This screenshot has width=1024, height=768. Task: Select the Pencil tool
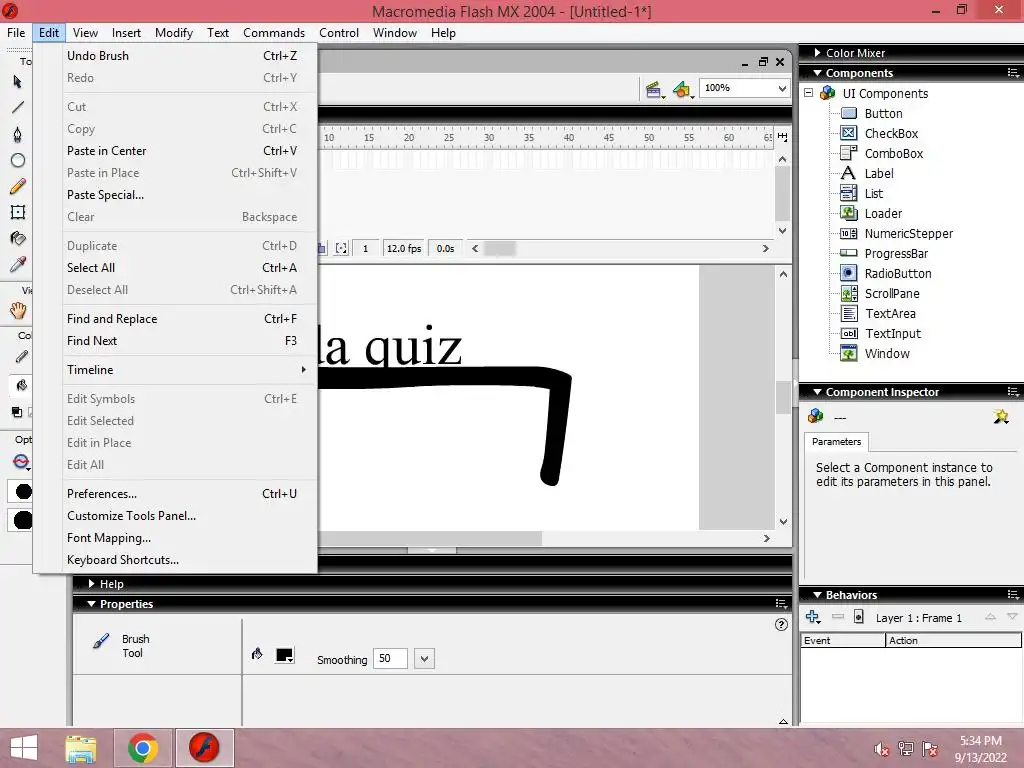(18, 187)
